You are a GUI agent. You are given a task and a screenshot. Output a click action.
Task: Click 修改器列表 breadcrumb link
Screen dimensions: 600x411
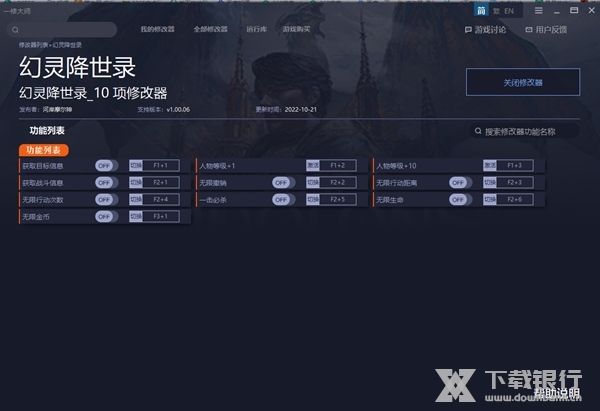point(33,45)
